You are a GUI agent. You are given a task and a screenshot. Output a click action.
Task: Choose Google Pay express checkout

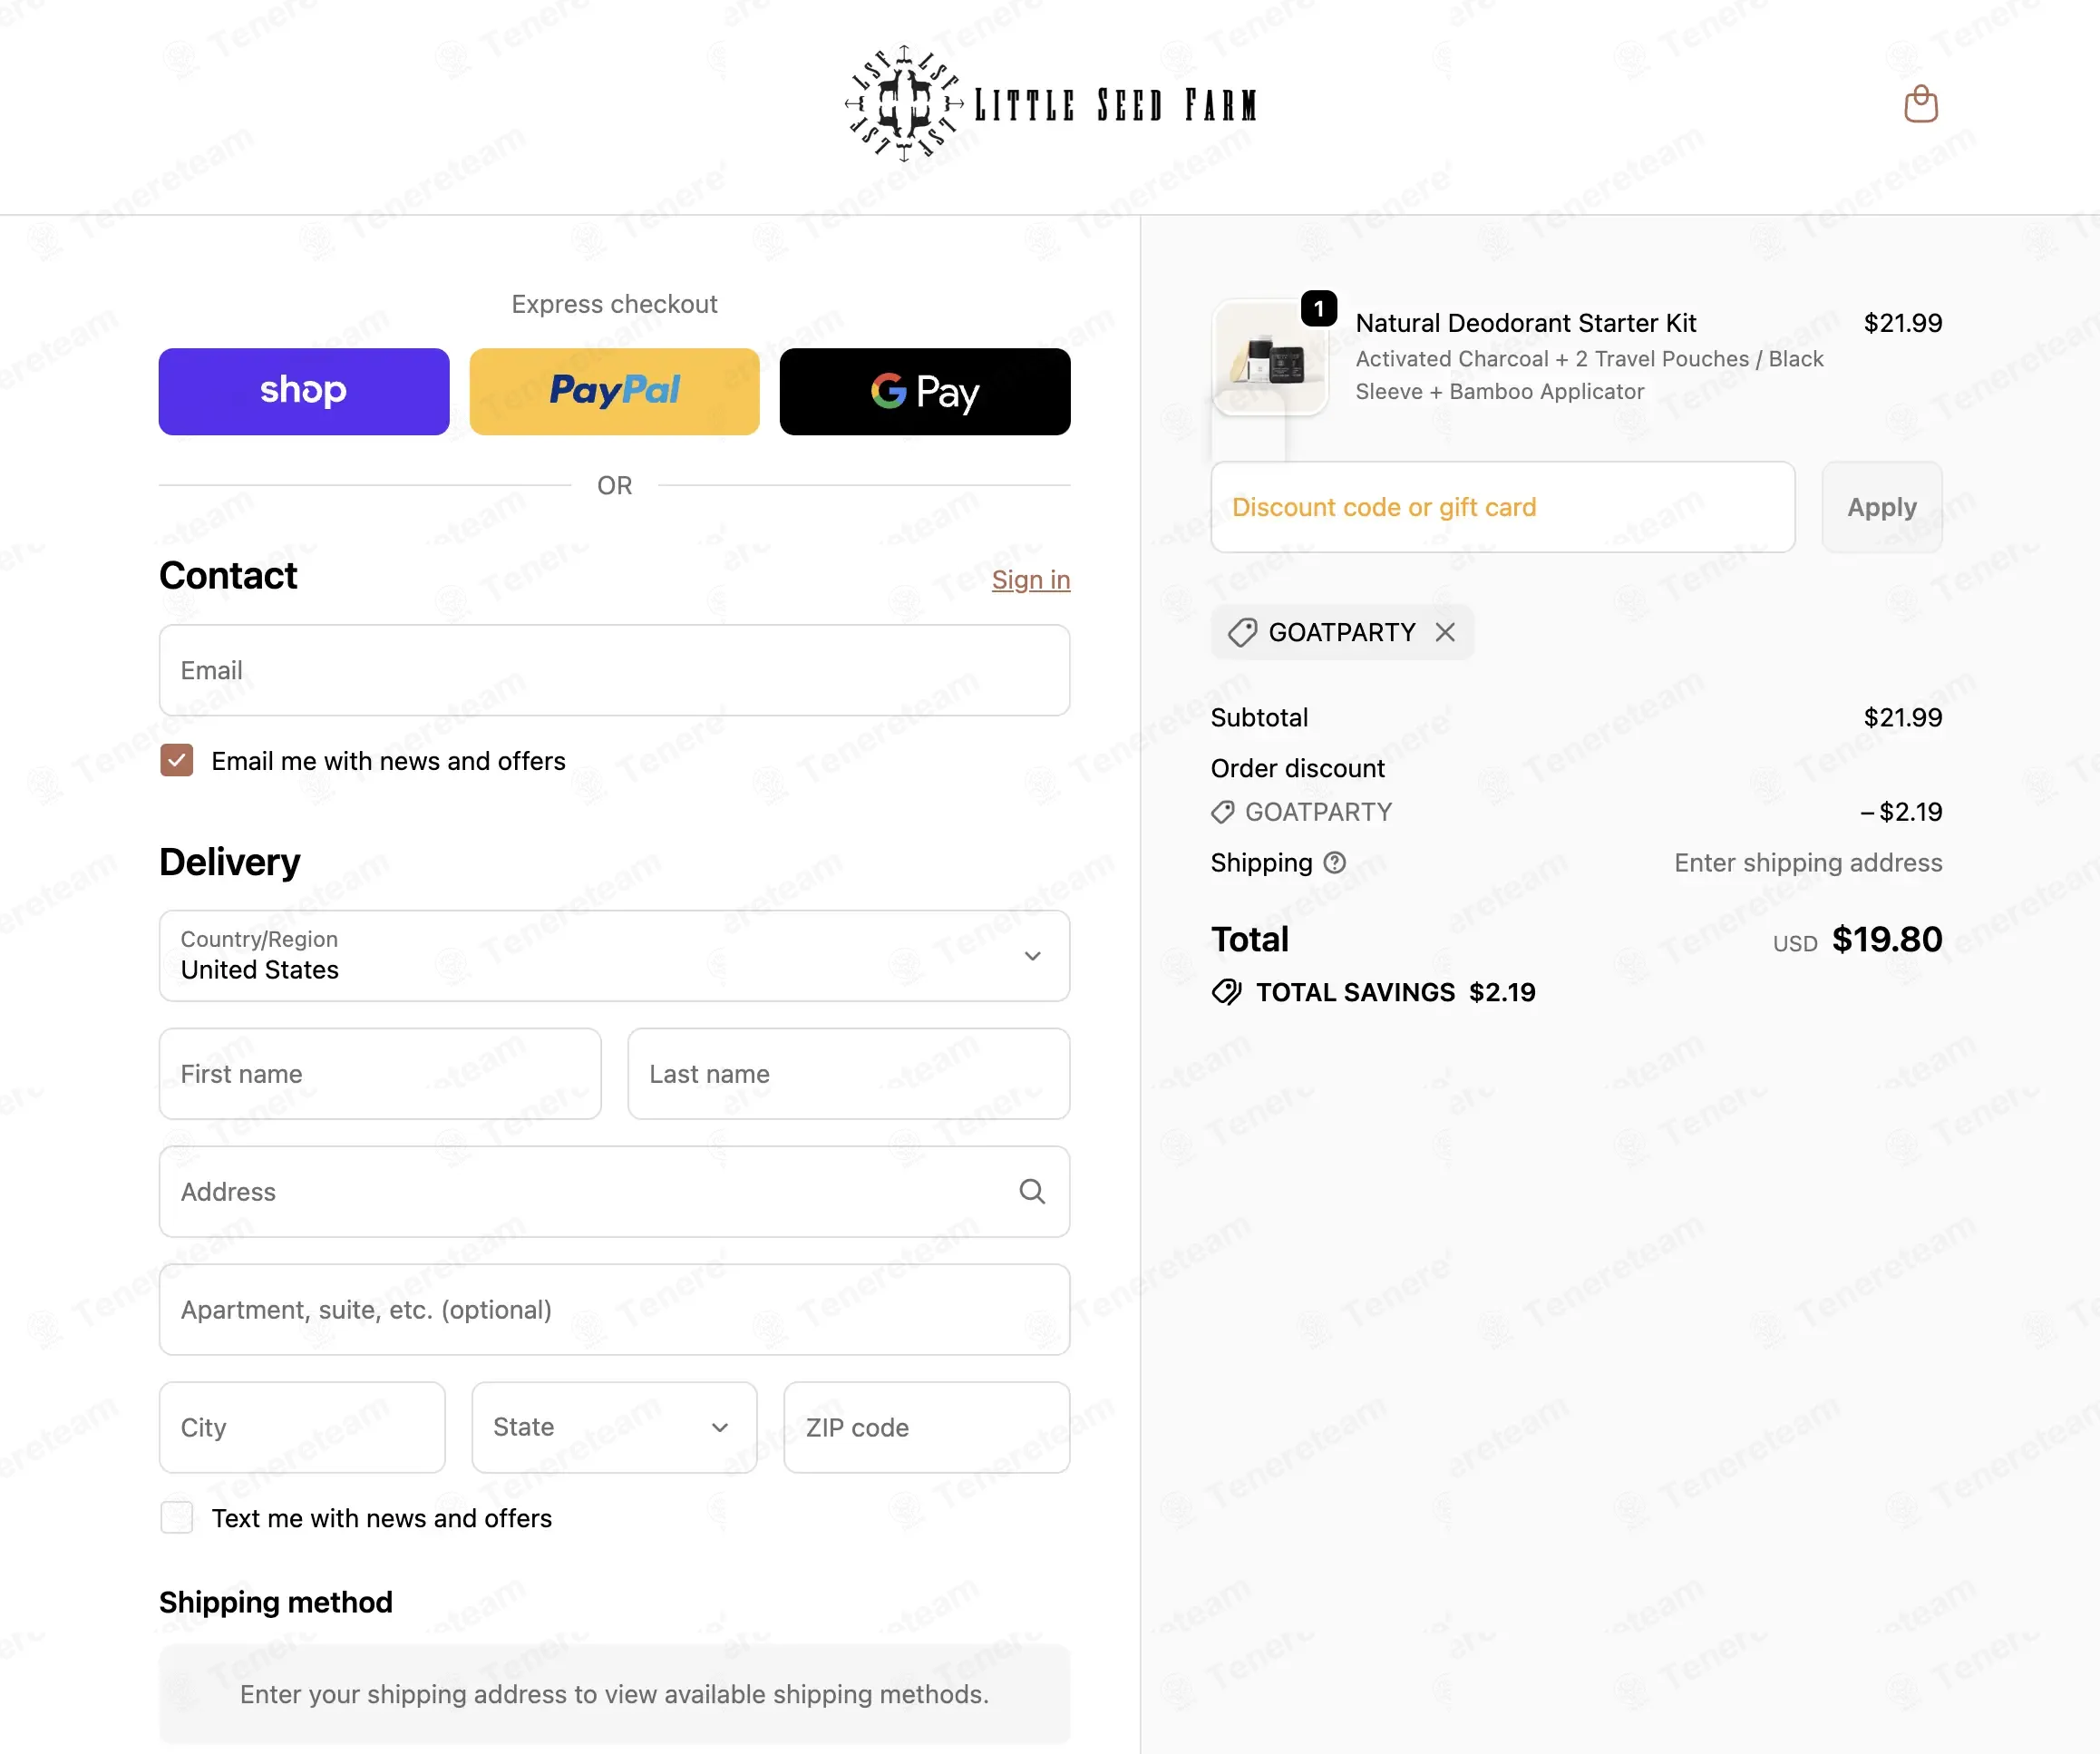tap(925, 391)
